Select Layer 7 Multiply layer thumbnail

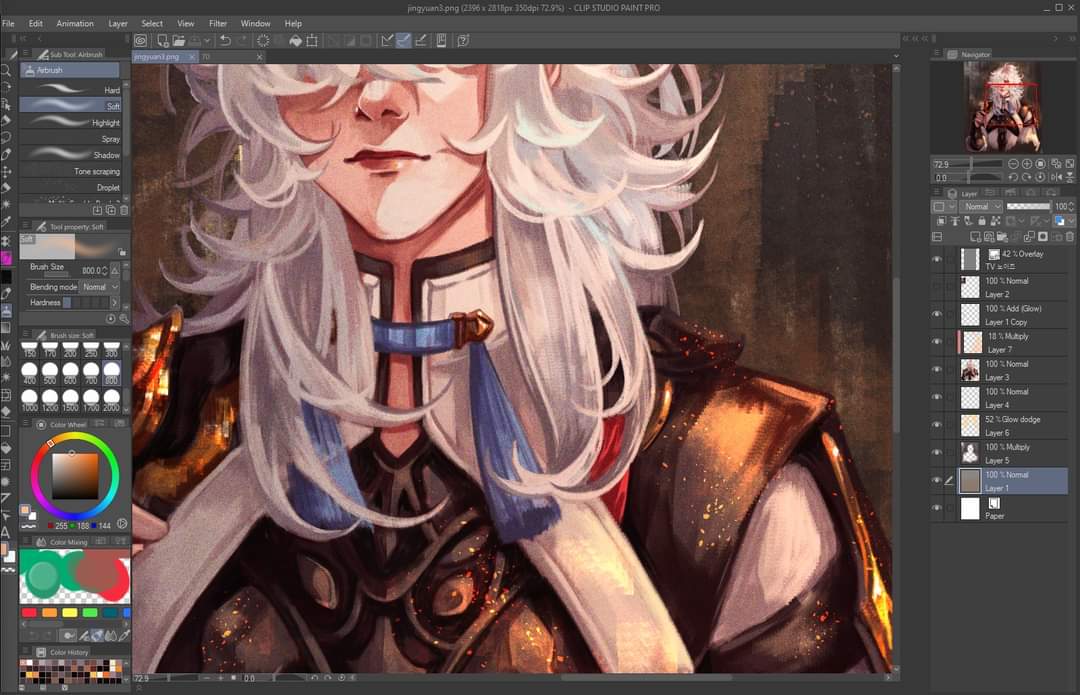click(x=973, y=342)
